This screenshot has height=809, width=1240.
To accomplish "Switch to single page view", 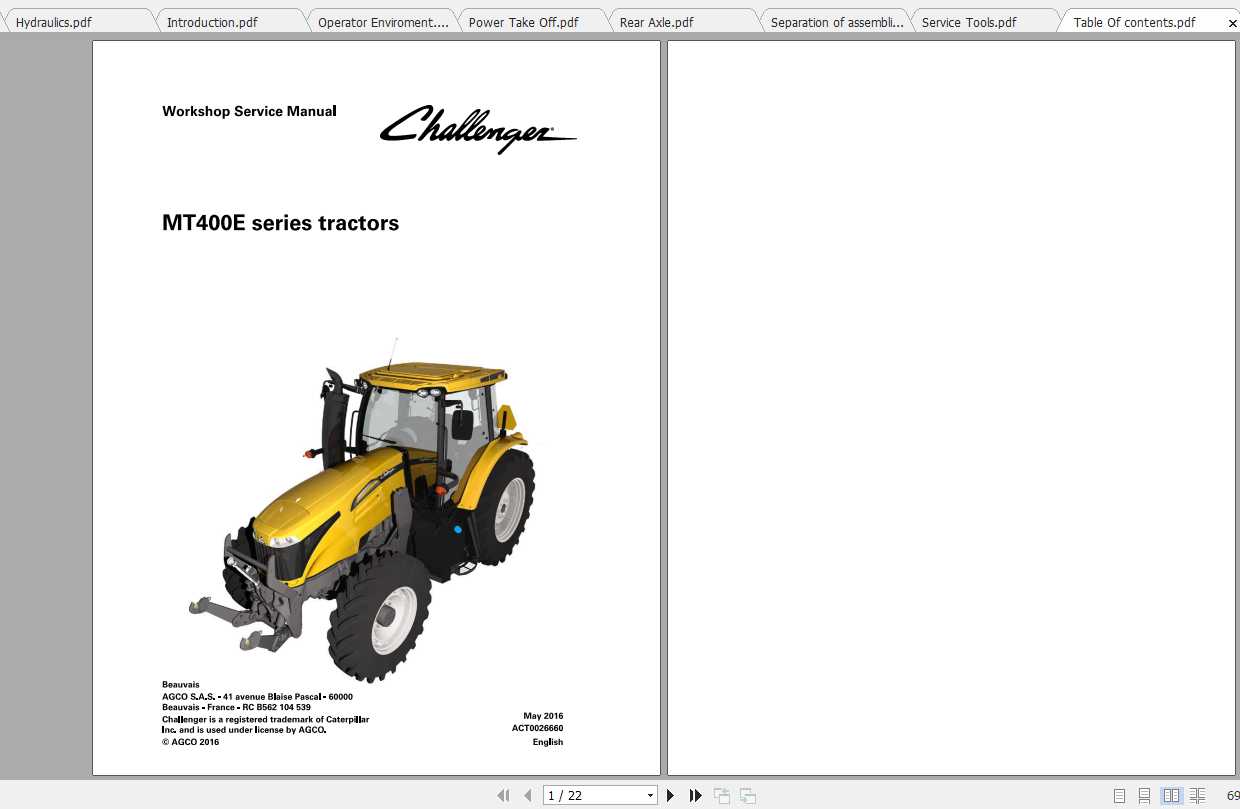I will coord(1119,796).
